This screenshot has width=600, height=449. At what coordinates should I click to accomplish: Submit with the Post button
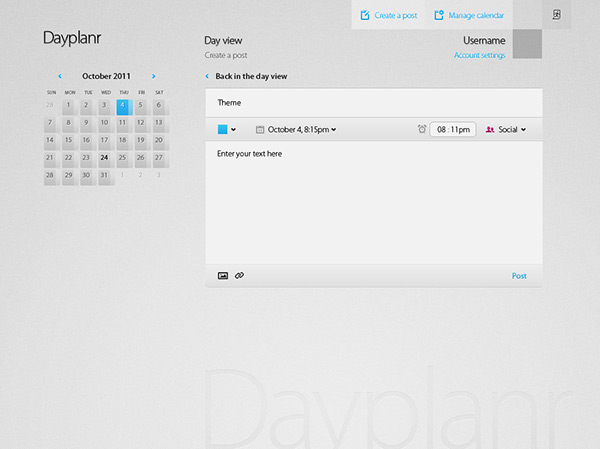pos(519,276)
